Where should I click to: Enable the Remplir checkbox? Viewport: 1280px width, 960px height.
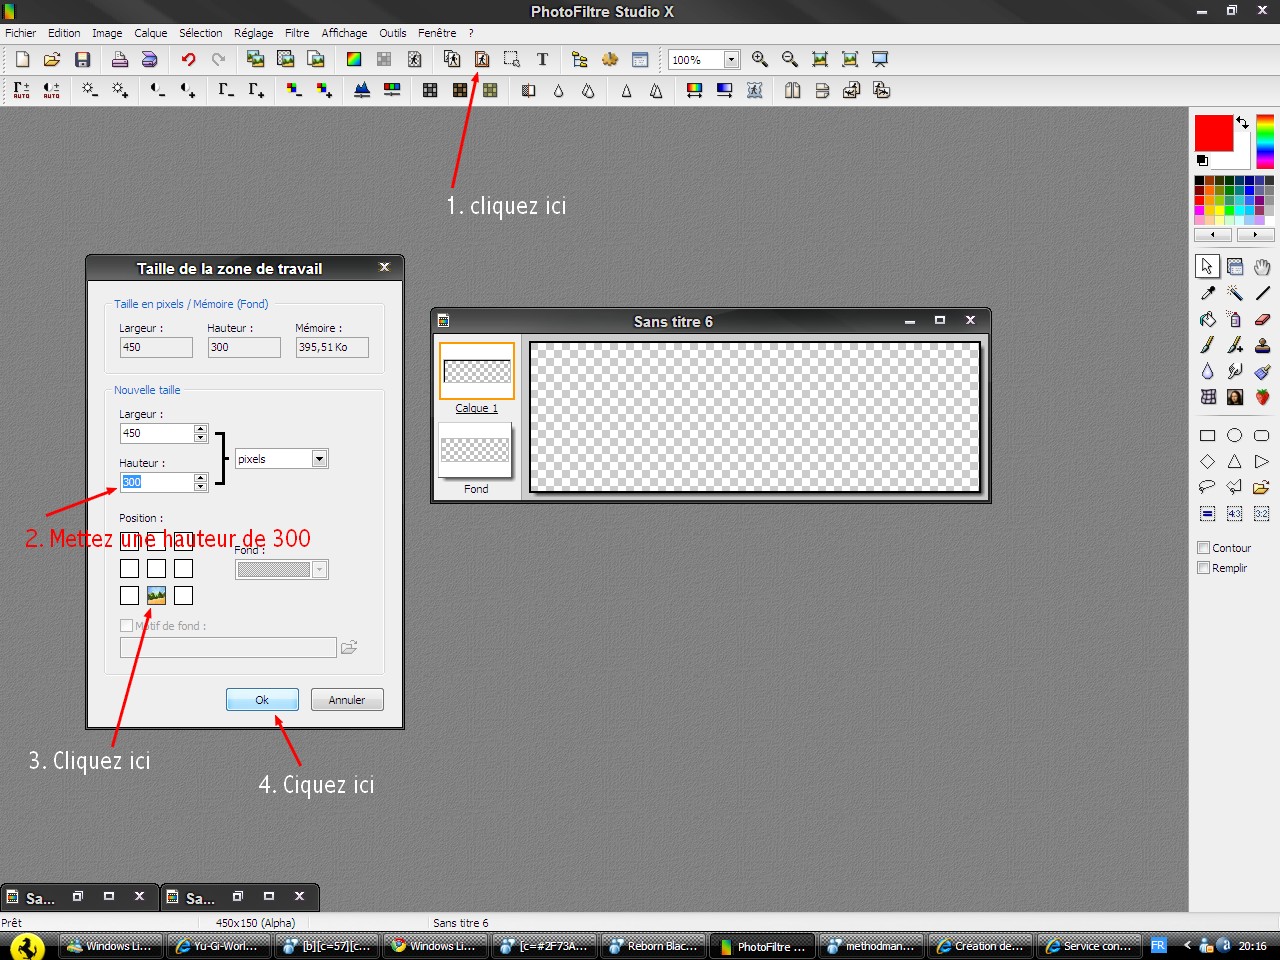1204,568
